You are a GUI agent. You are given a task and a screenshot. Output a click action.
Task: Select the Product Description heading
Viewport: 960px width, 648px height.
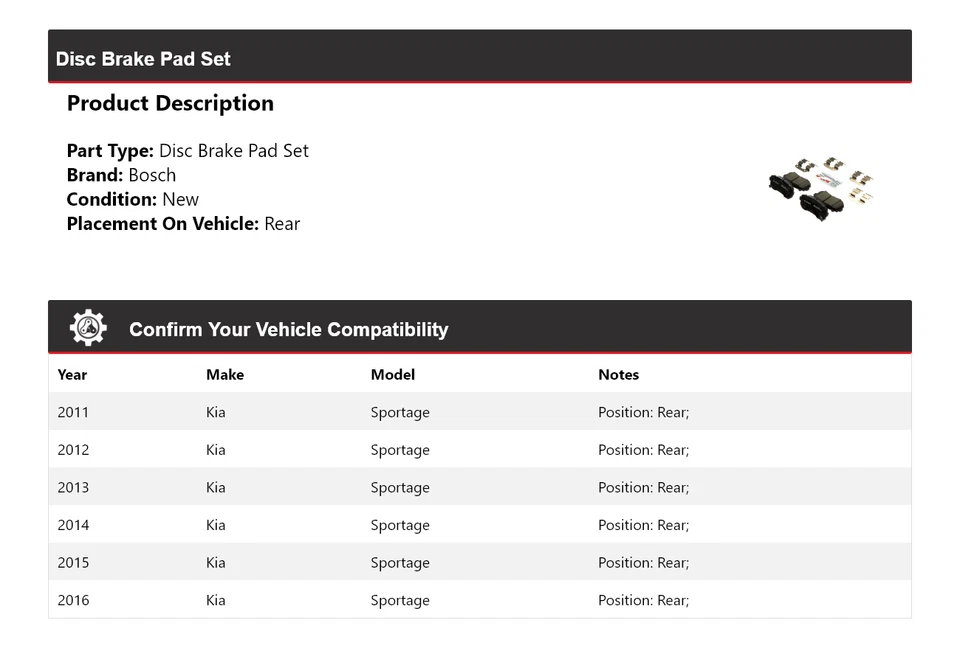coord(170,103)
